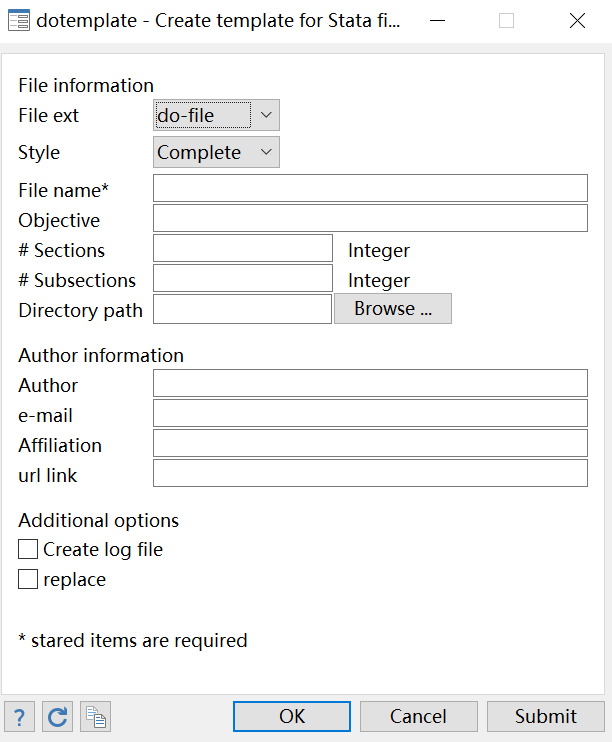Click the # Subsections input box
This screenshot has width=612, height=742.
tap(243, 278)
